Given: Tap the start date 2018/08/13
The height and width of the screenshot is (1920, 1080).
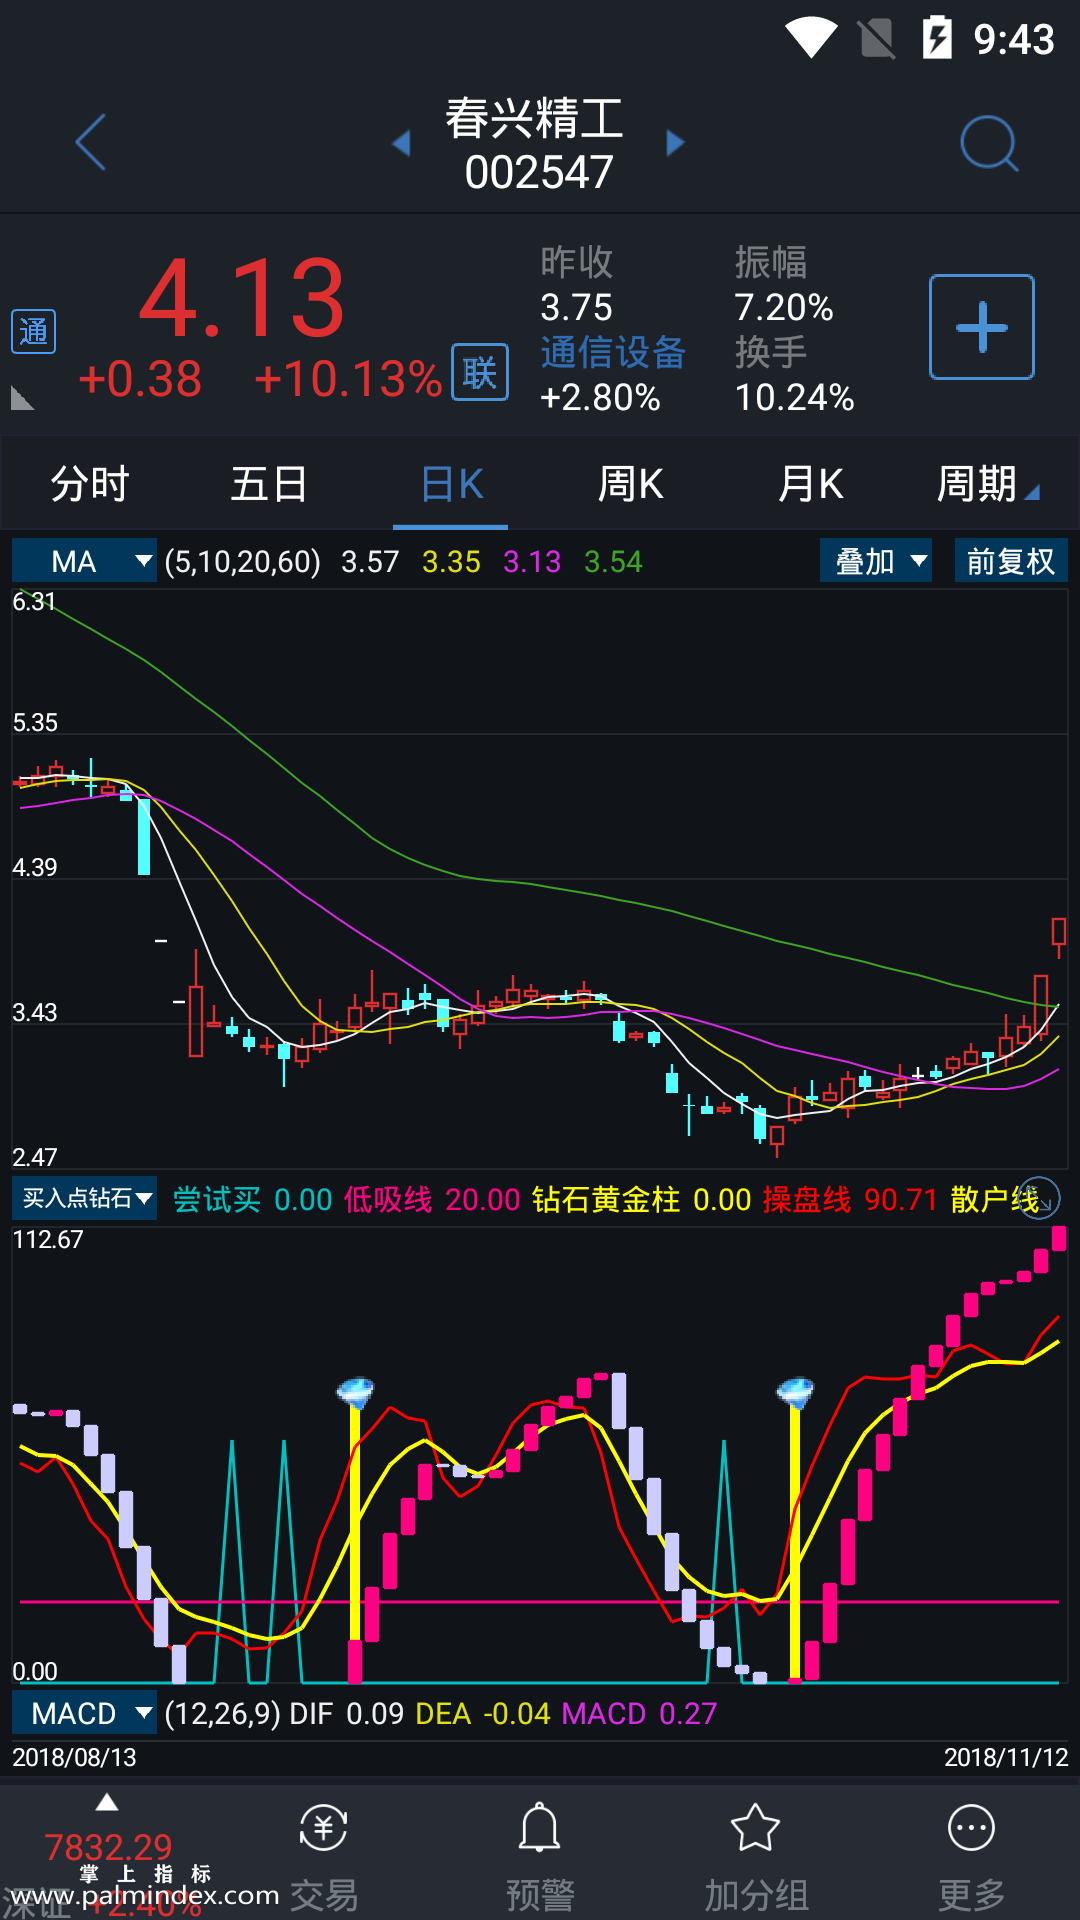Looking at the screenshot, I should point(74,1757).
